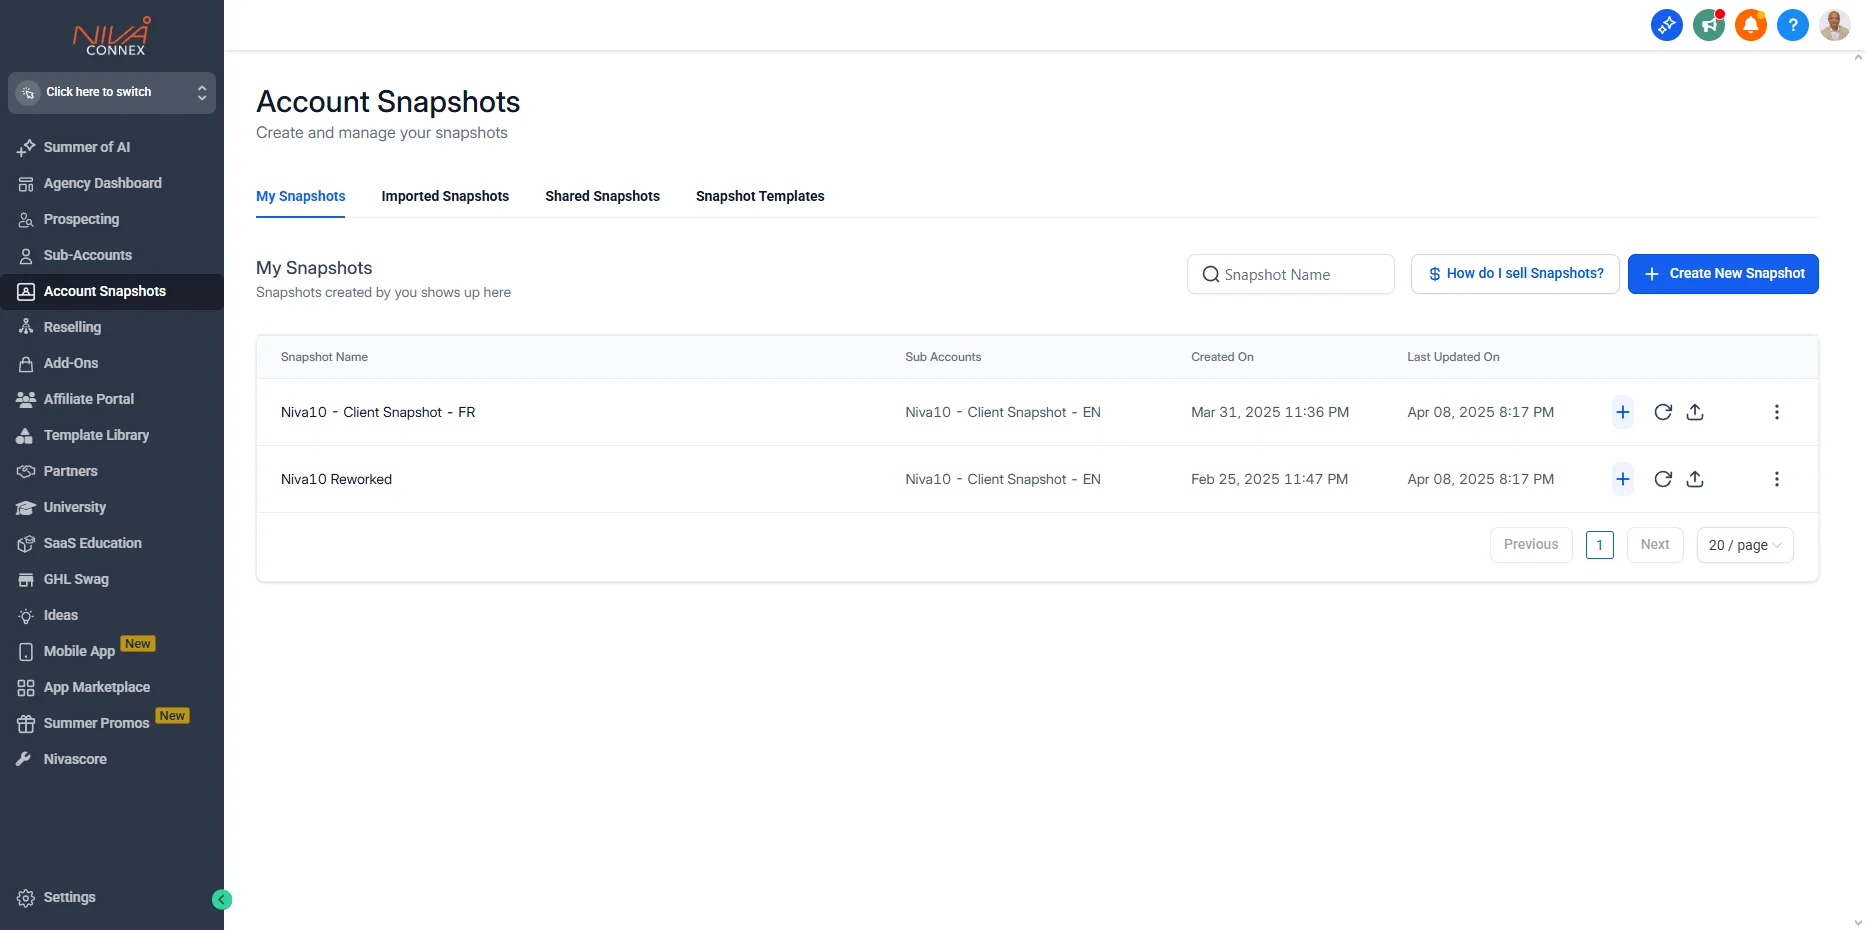Switch to My Snapshots tab

click(x=301, y=196)
